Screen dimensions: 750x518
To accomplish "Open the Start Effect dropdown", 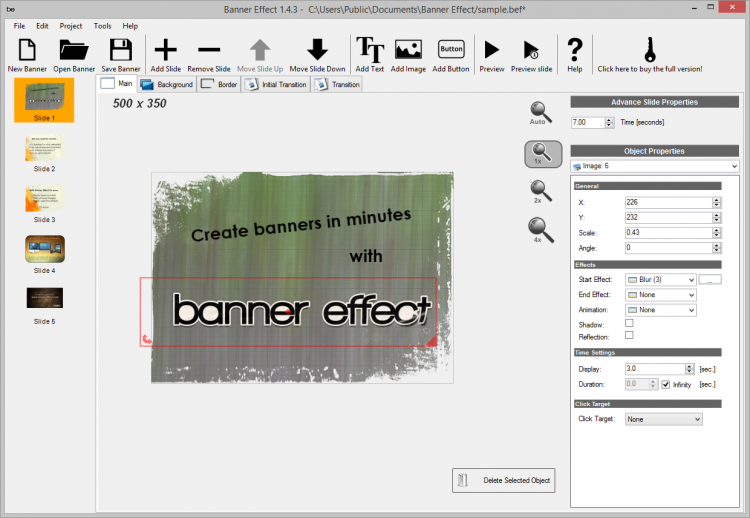I will point(660,280).
